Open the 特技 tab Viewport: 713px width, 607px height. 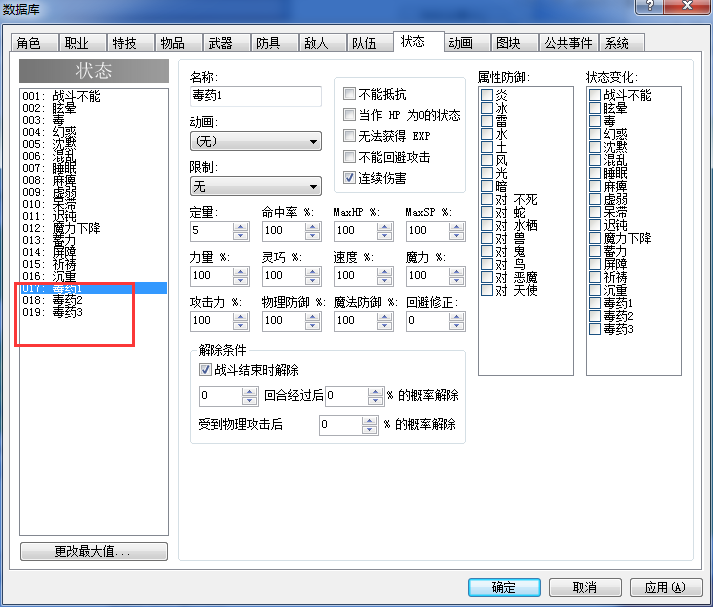tap(131, 43)
